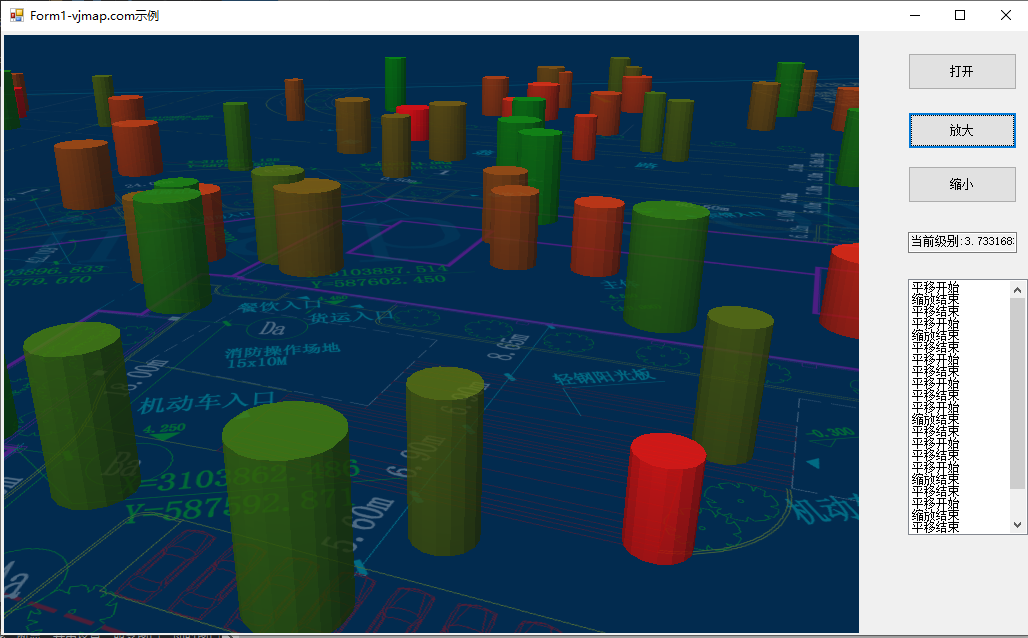This screenshot has width=1028, height=638.
Task: Click the 8.65m dimension text on map
Action: pyautogui.click(x=507, y=348)
